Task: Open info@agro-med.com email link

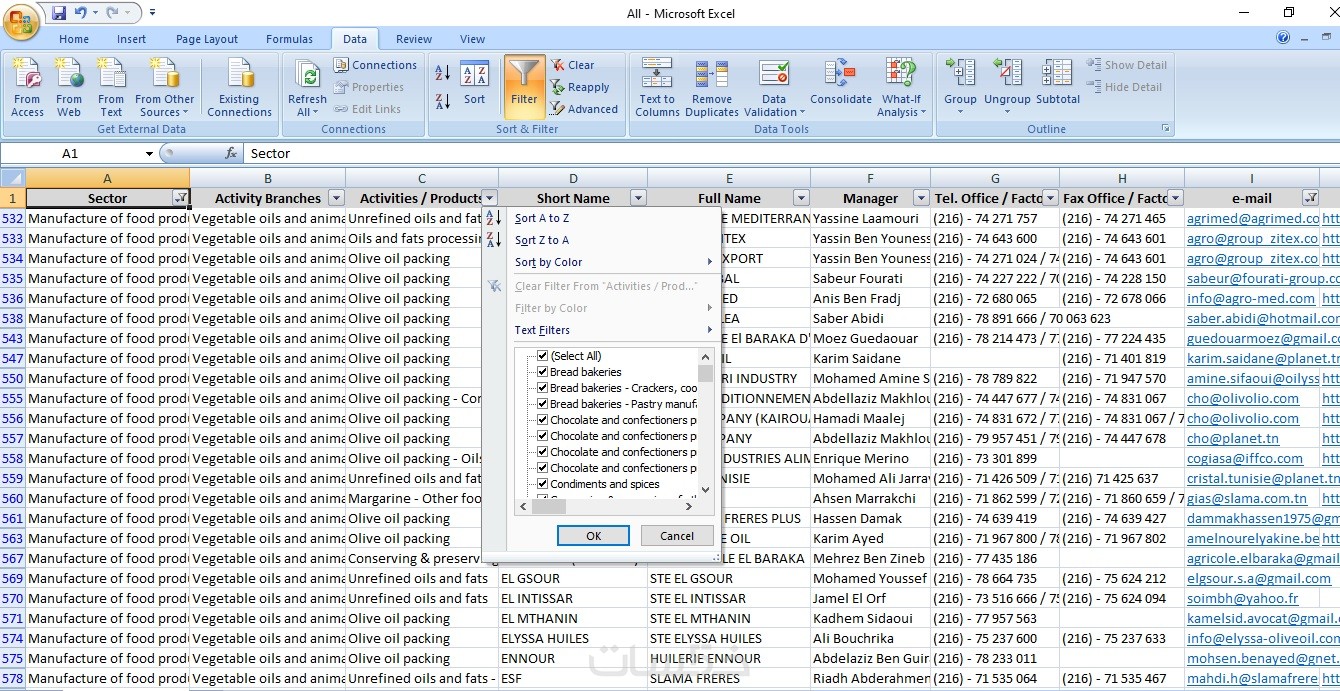Action: pos(1251,298)
